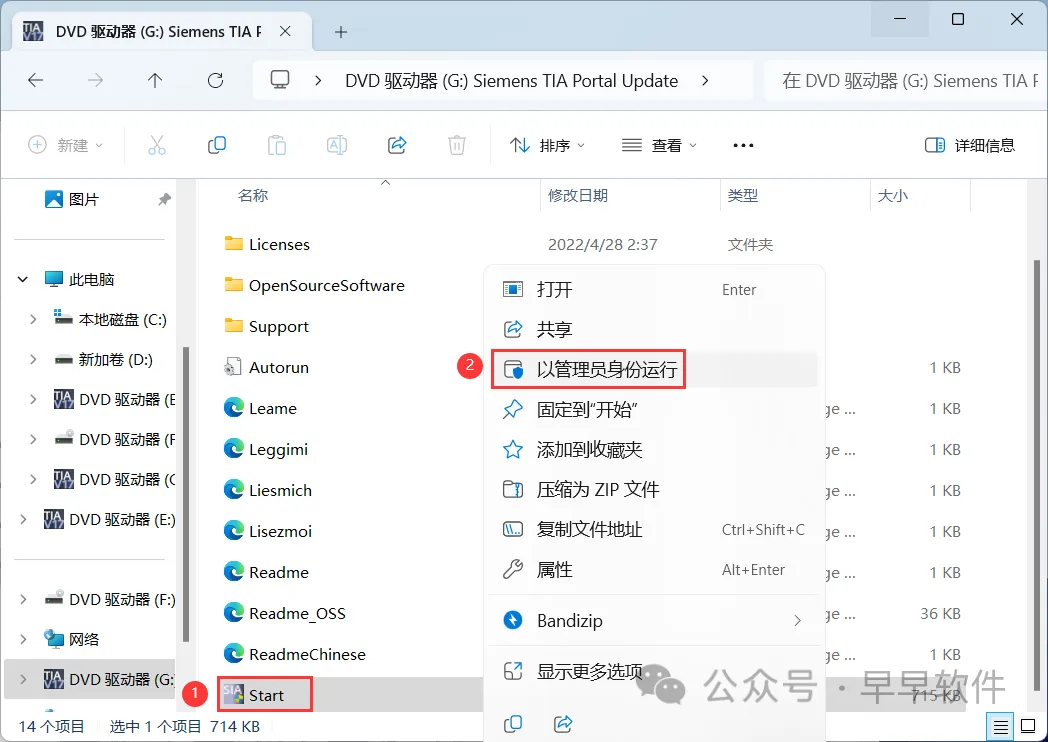The height and width of the screenshot is (742, 1048).
Task: Select the OpenSourceSoftware folder
Action: [327, 285]
